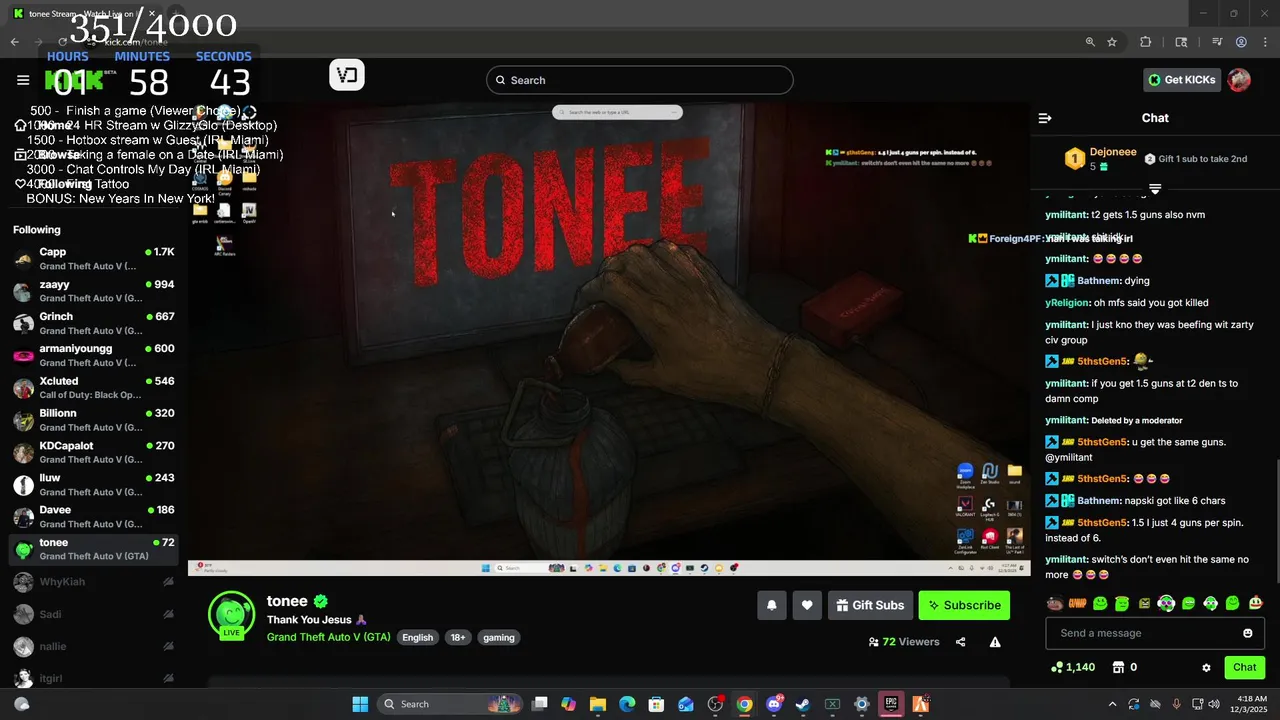Screen dimensions: 1280x720
Task: Open zaayy channel in Following list
Action: (94, 291)
